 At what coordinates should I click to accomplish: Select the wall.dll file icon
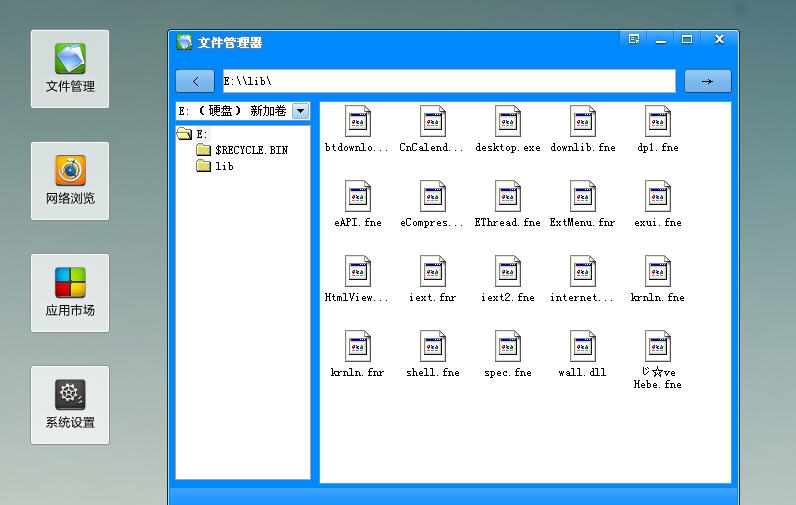(583, 346)
